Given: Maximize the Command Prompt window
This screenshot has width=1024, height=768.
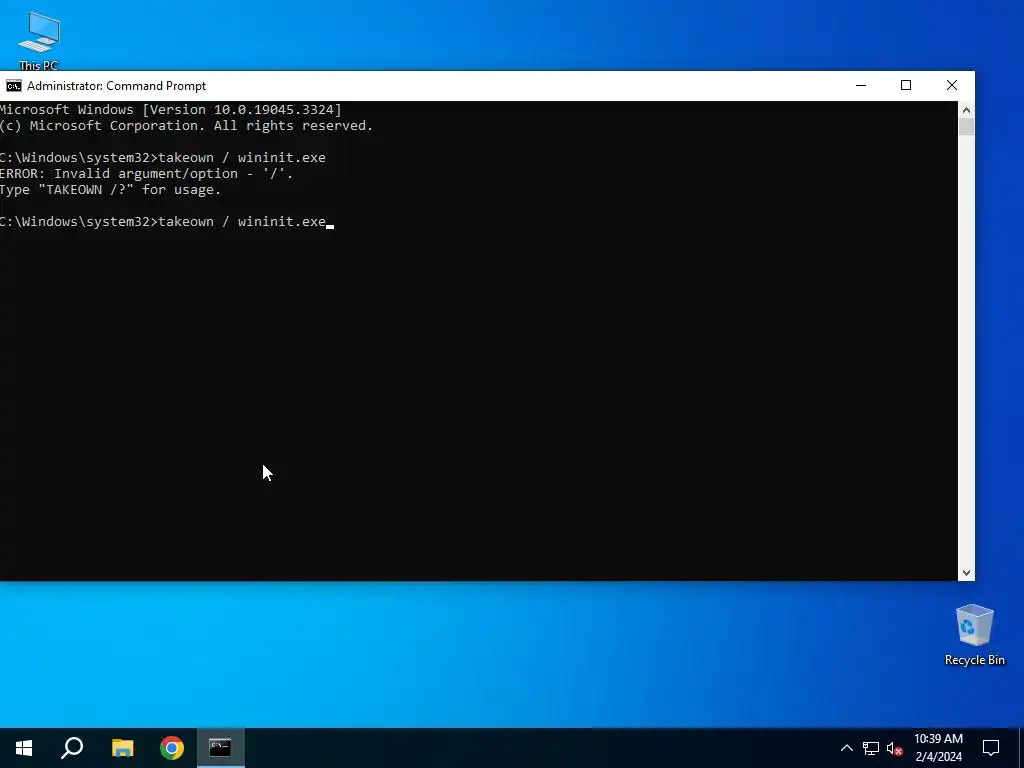Looking at the screenshot, I should (906, 86).
